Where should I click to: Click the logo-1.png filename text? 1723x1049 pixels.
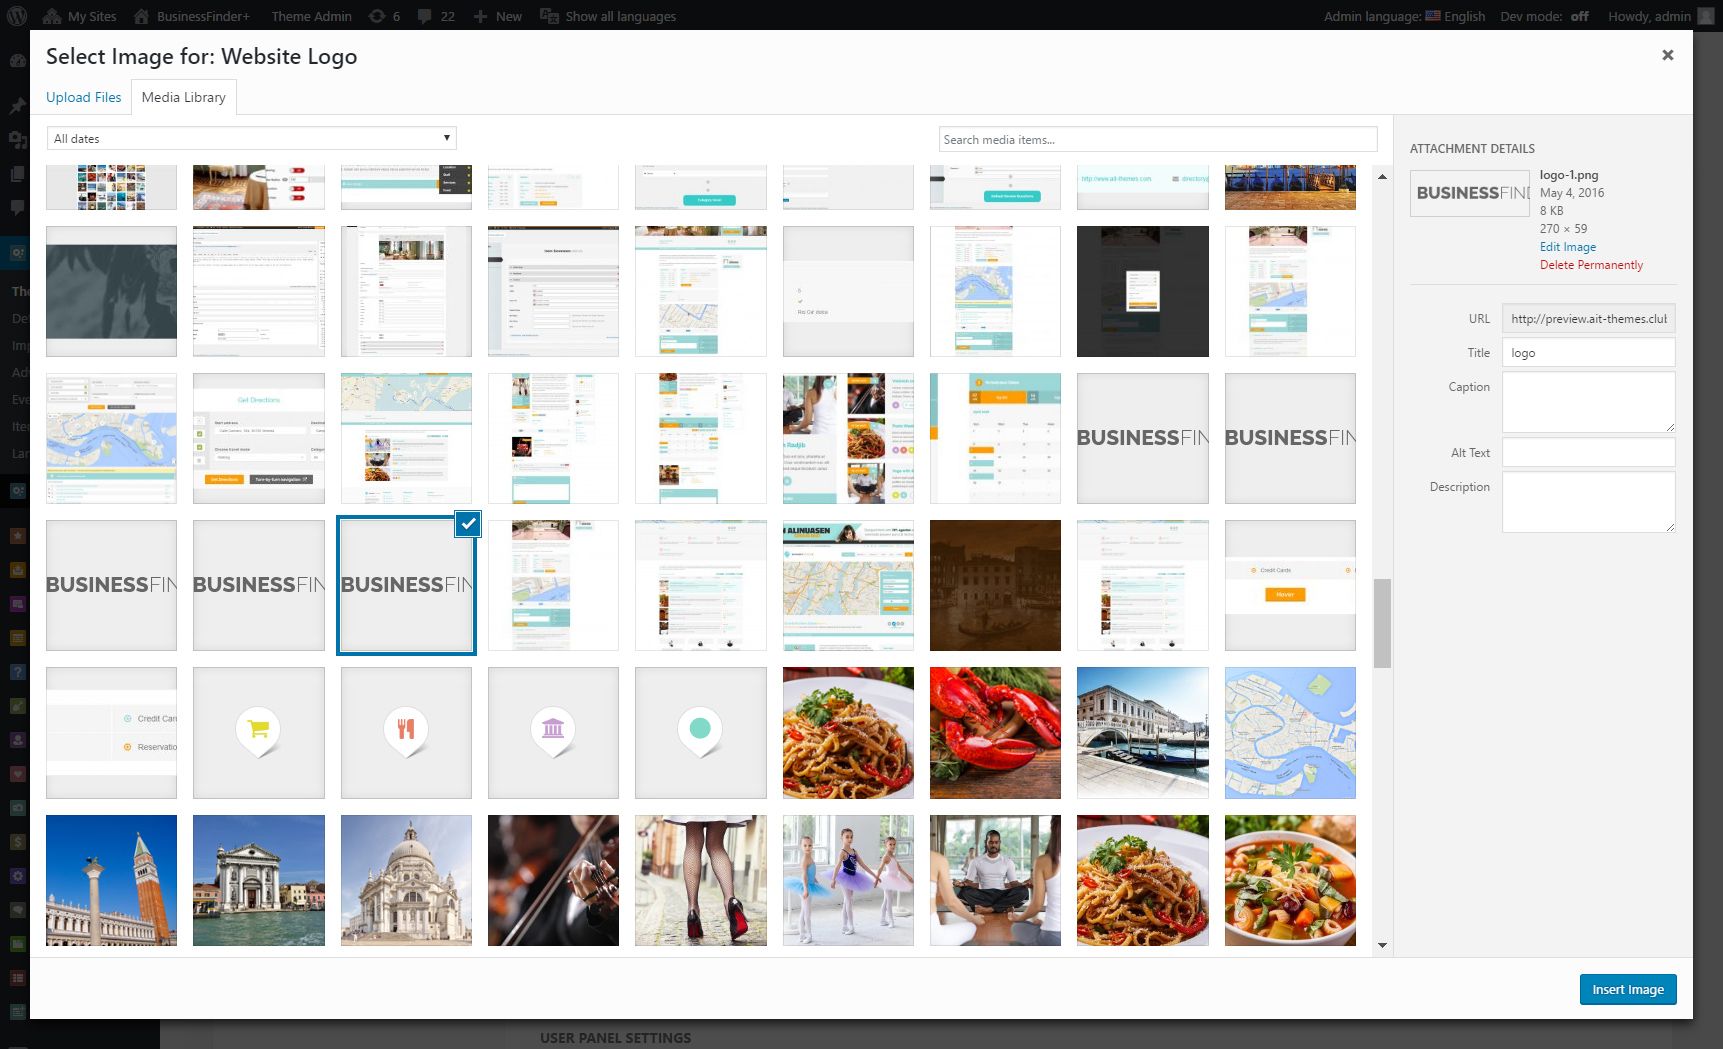tap(1569, 175)
